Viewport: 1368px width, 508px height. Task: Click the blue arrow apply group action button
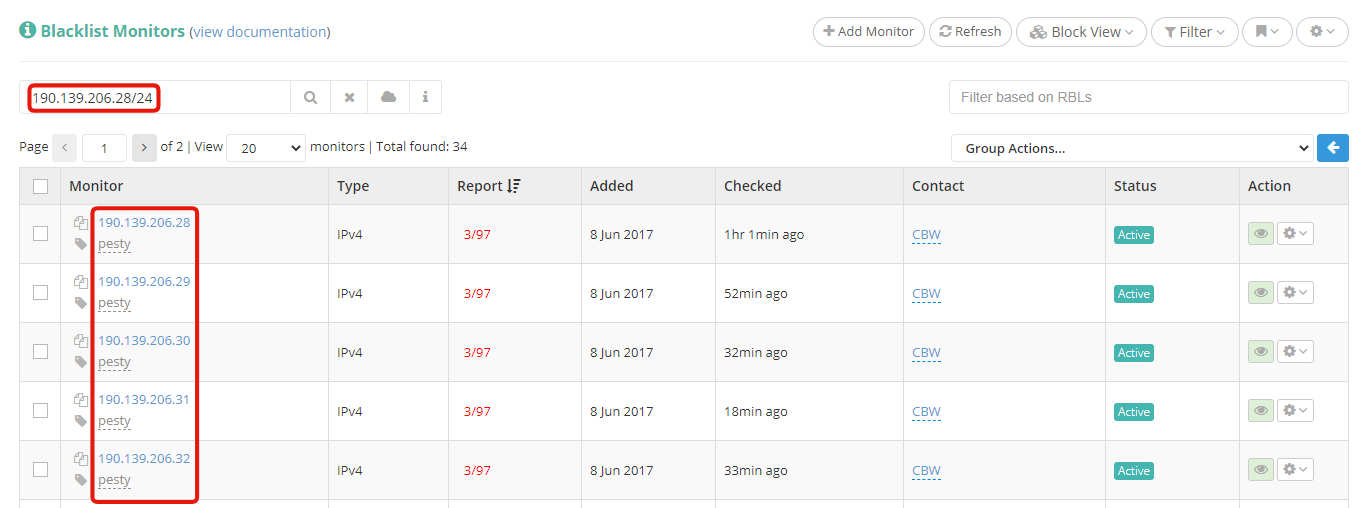[1332, 148]
